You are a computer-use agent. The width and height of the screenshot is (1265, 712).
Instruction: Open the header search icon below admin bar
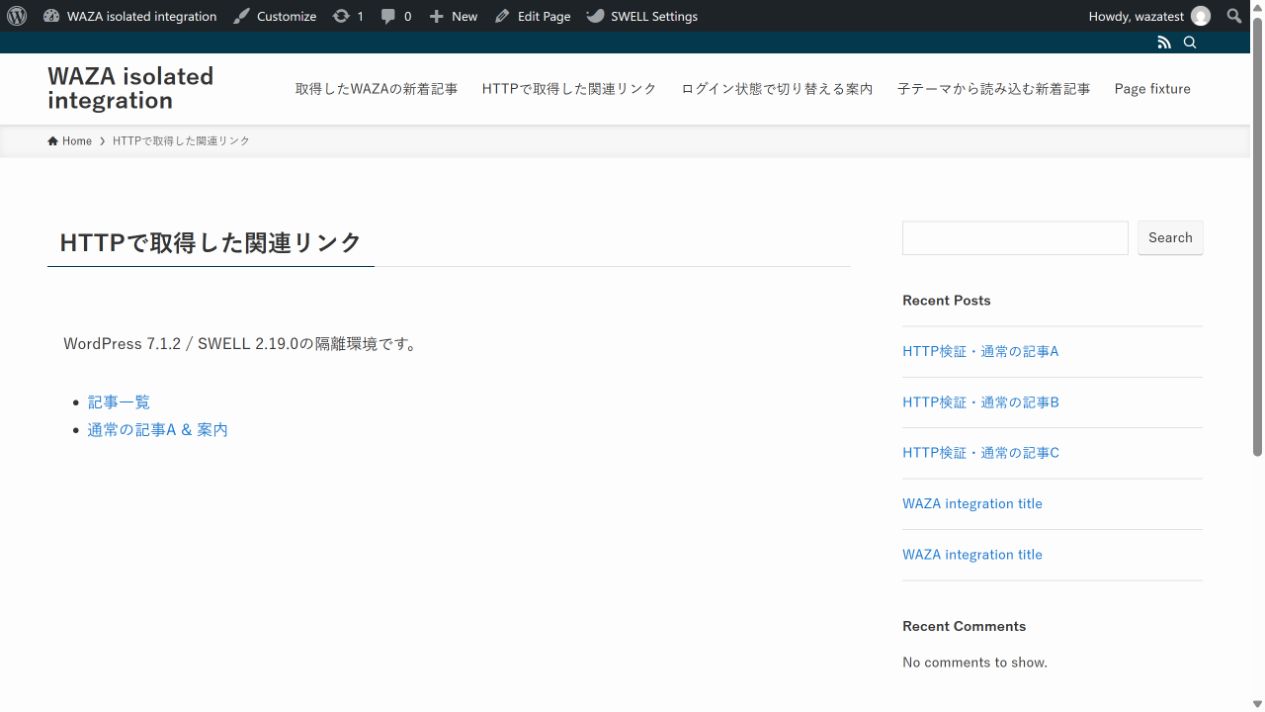(x=1190, y=42)
